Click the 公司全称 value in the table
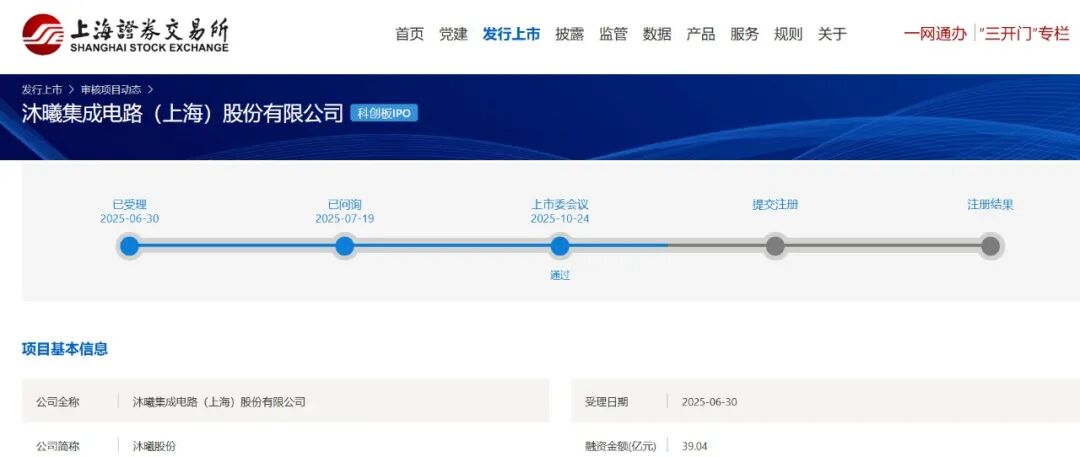This screenshot has height=457, width=1080. click(219, 402)
